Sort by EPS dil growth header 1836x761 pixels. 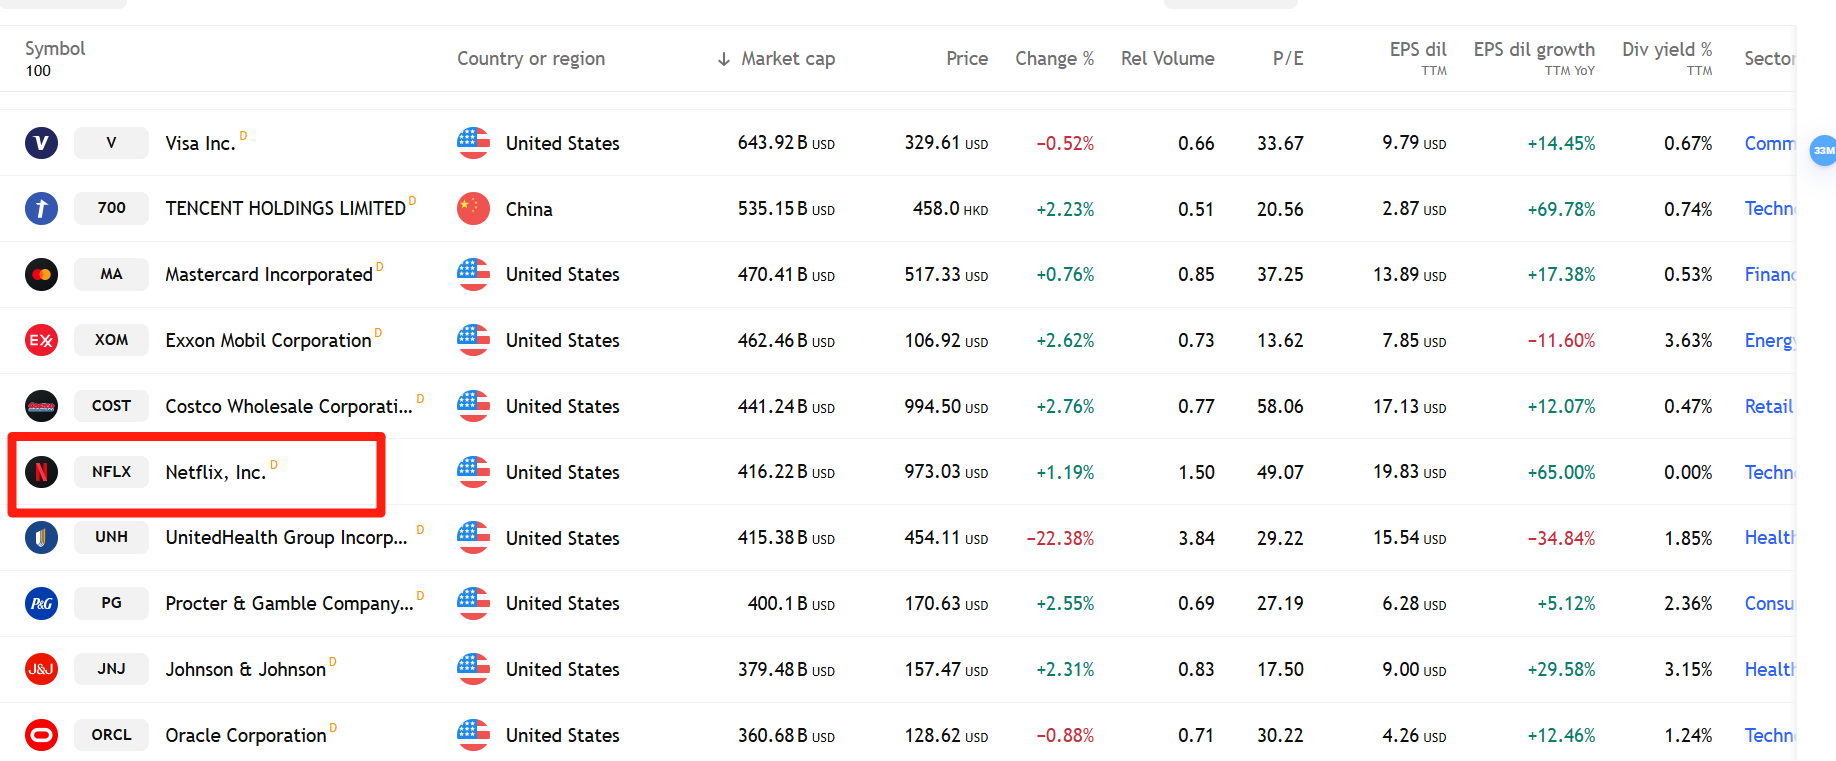pos(1534,49)
